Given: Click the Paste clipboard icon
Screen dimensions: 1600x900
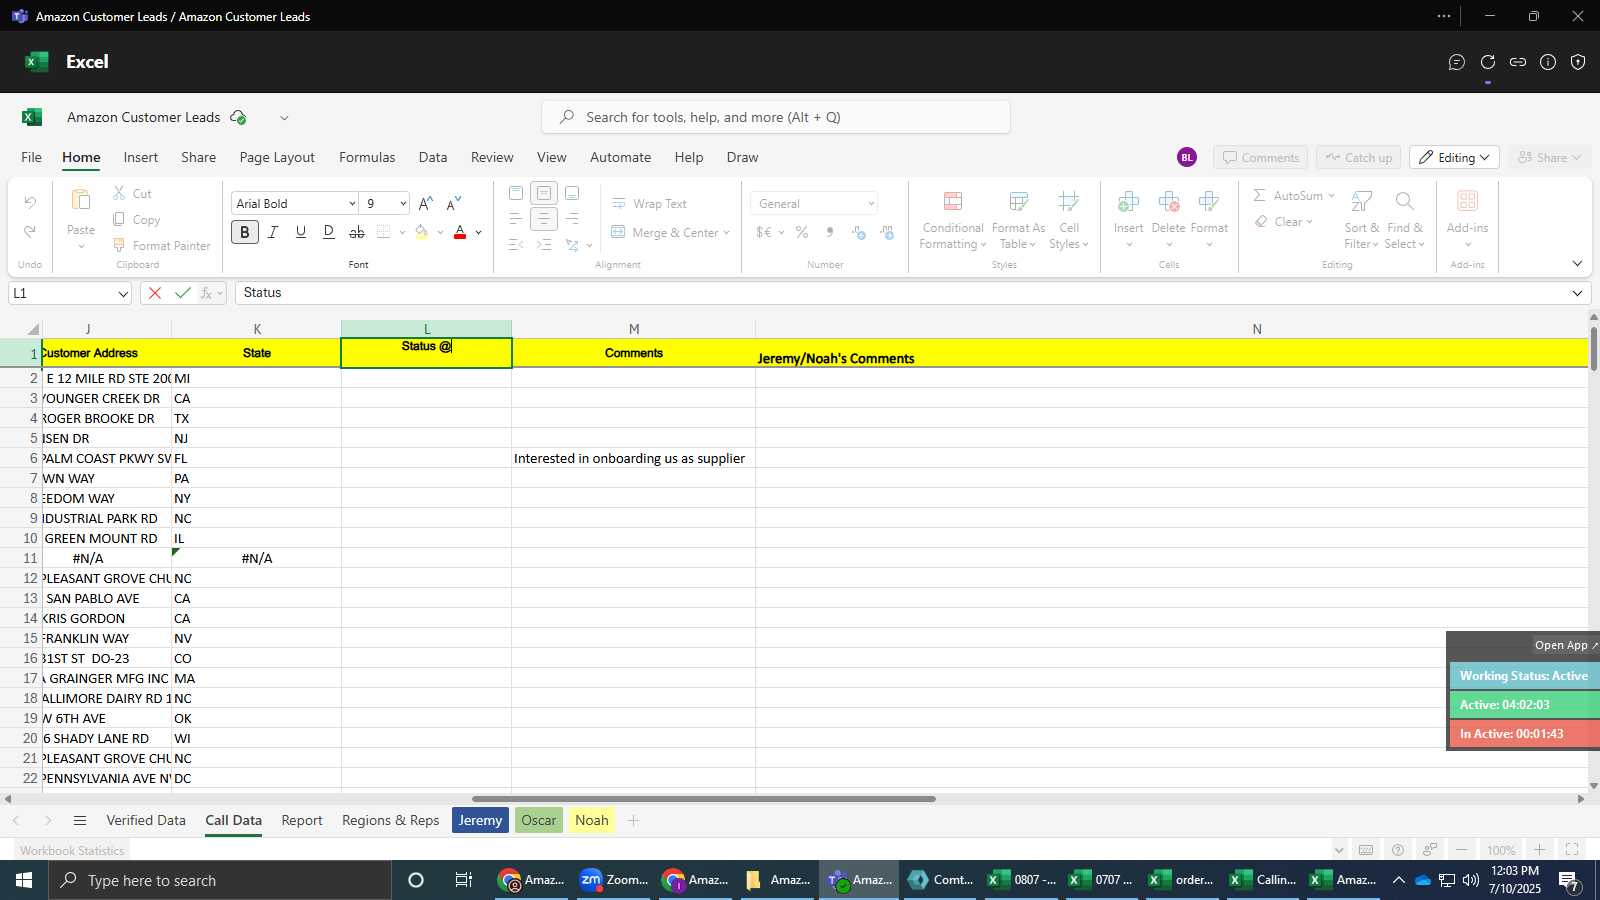Looking at the screenshot, I should (x=81, y=200).
